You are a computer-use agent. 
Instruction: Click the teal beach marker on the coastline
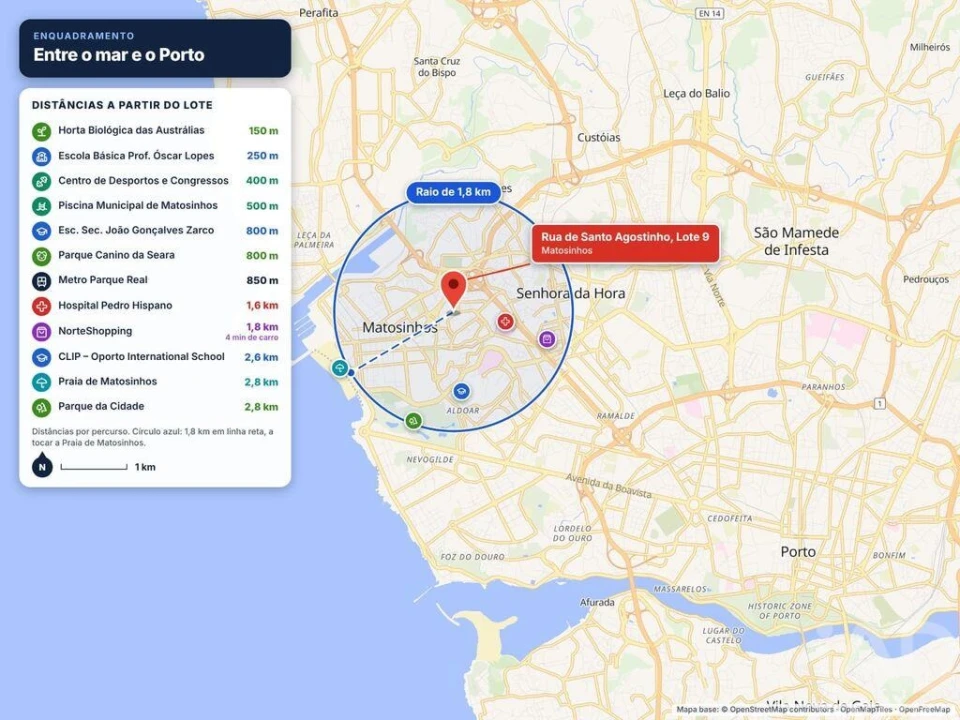(x=340, y=368)
